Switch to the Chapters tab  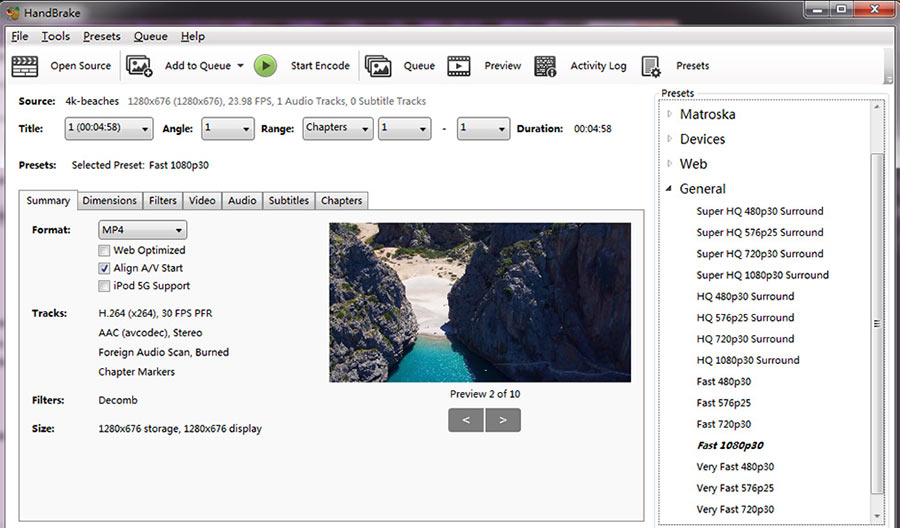click(x=342, y=200)
